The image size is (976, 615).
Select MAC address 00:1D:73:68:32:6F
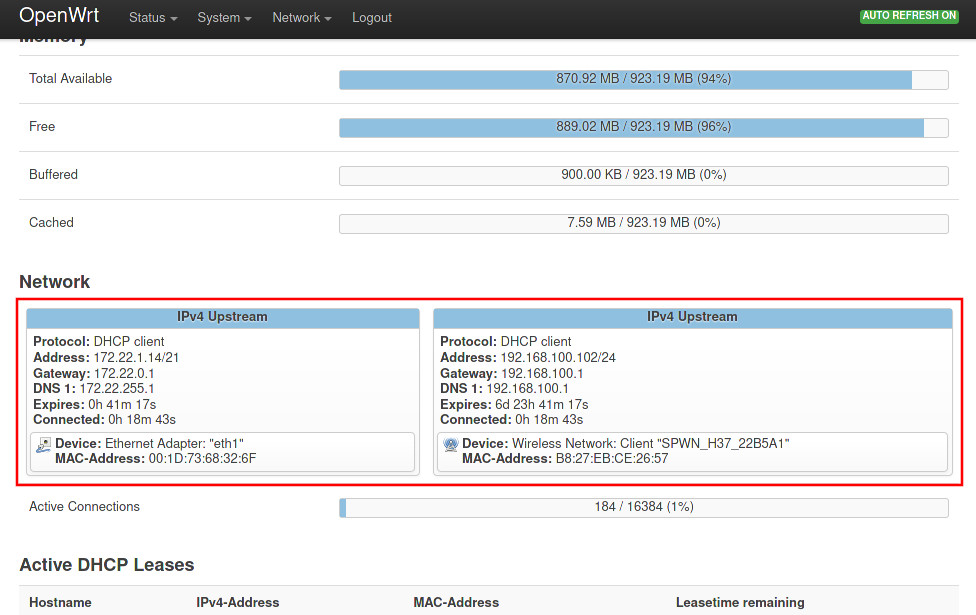pyautogui.click(x=202, y=459)
